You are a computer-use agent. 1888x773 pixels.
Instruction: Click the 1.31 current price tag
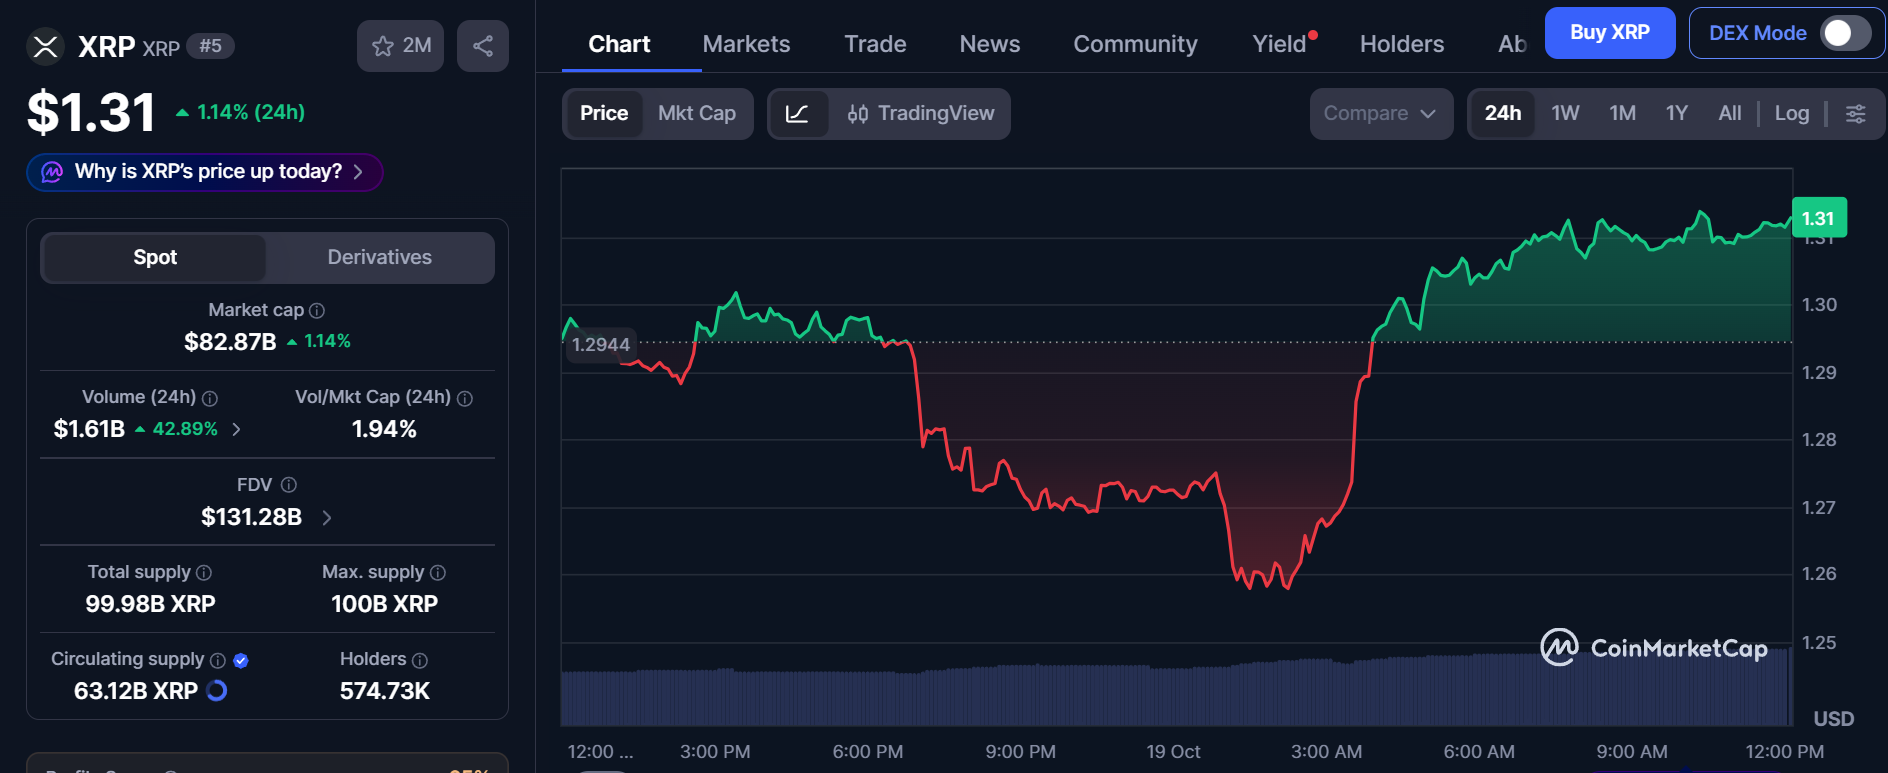pos(1819,218)
